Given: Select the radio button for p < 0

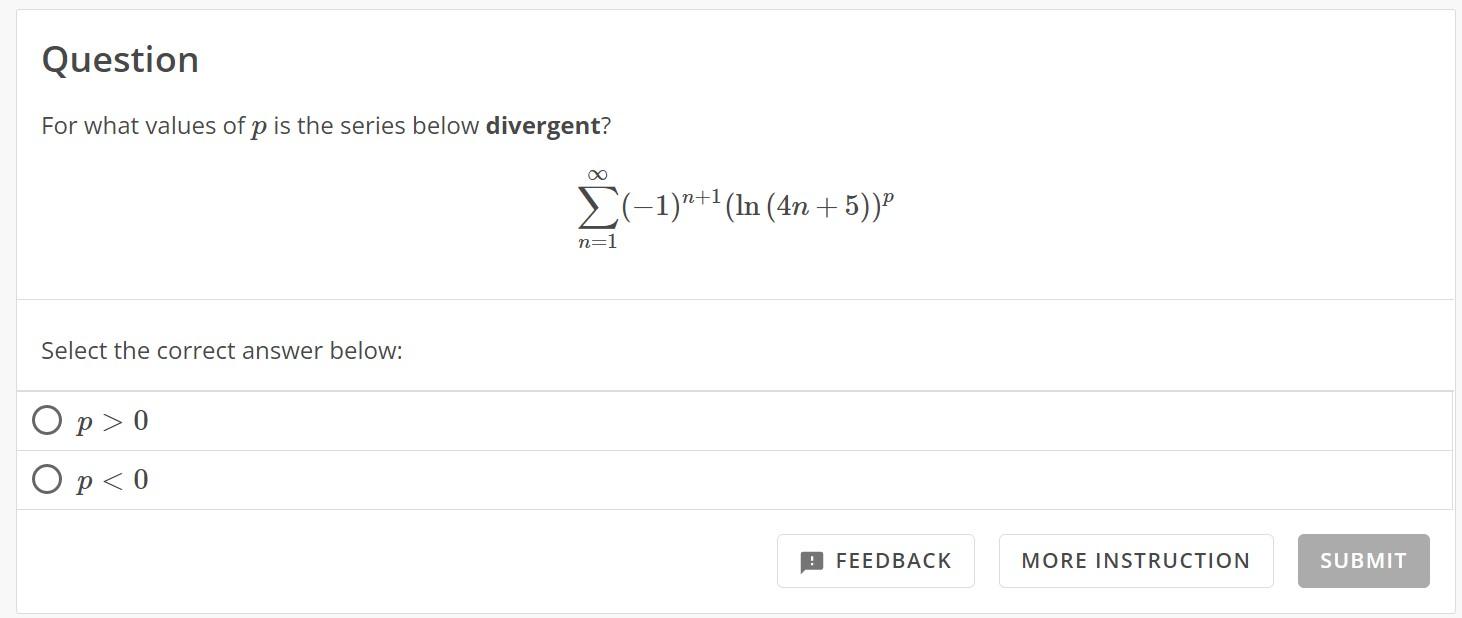Looking at the screenshot, I should 47,479.
